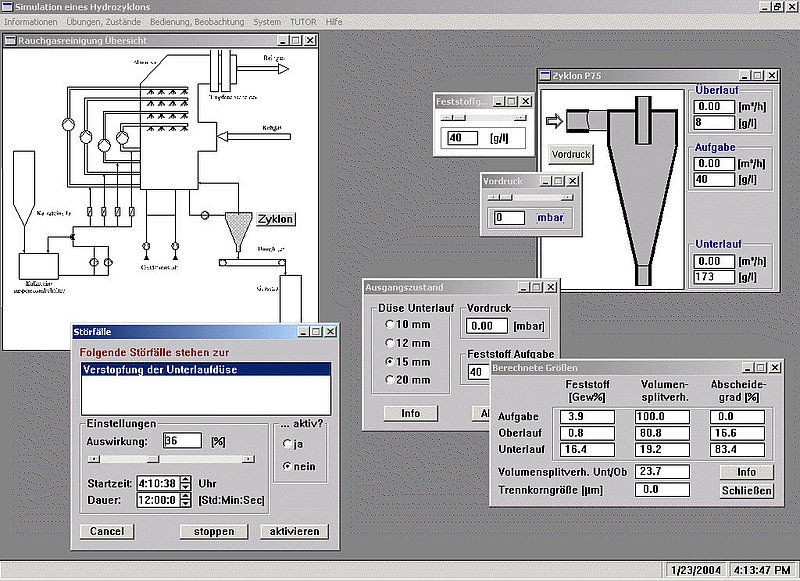Click the Rauchgasreinigung Übersicht window title icon
800x581 pixels.
pyautogui.click(x=10, y=40)
